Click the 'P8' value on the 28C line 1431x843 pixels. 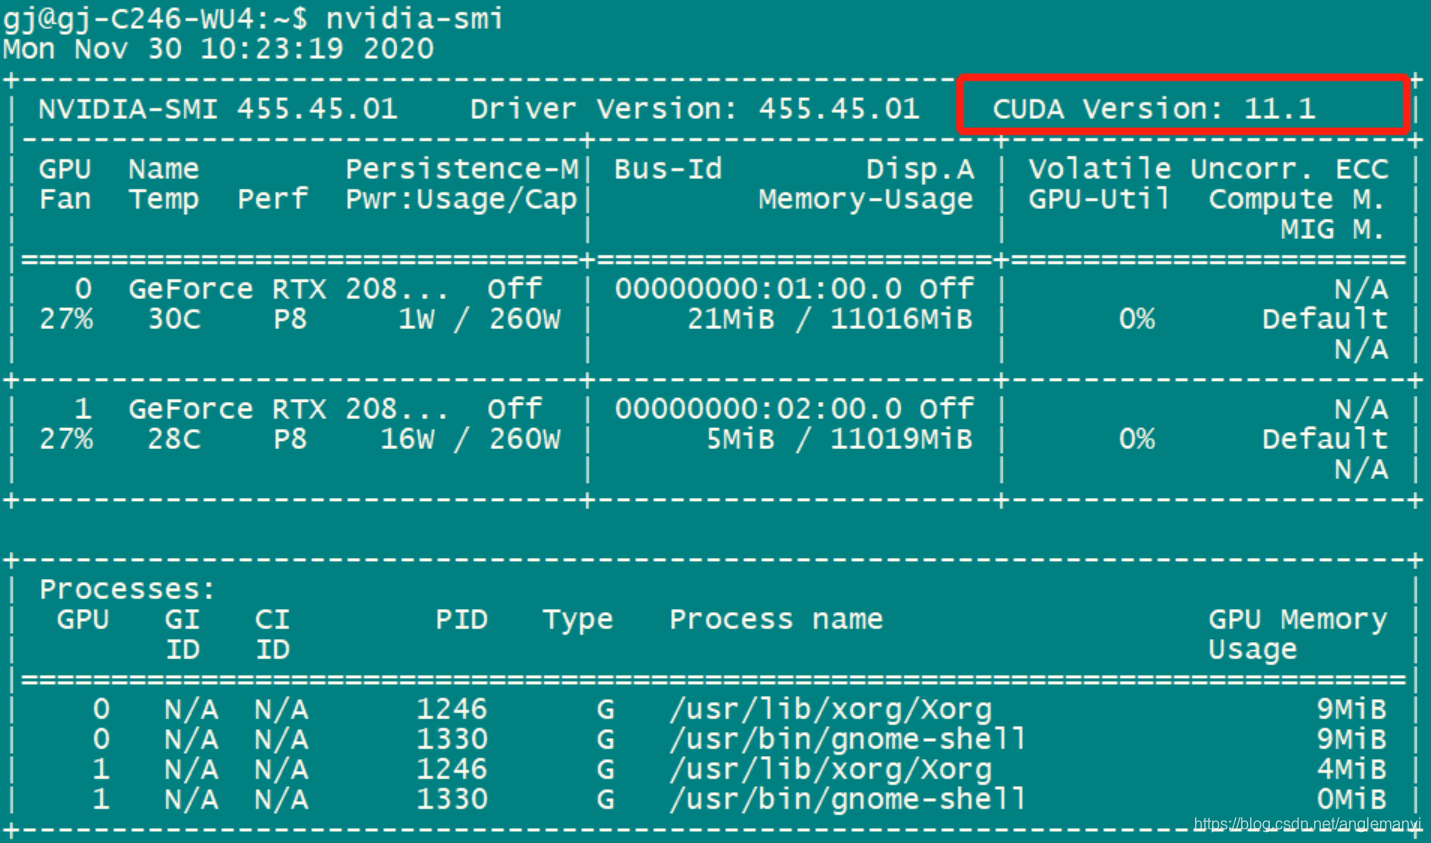290,438
